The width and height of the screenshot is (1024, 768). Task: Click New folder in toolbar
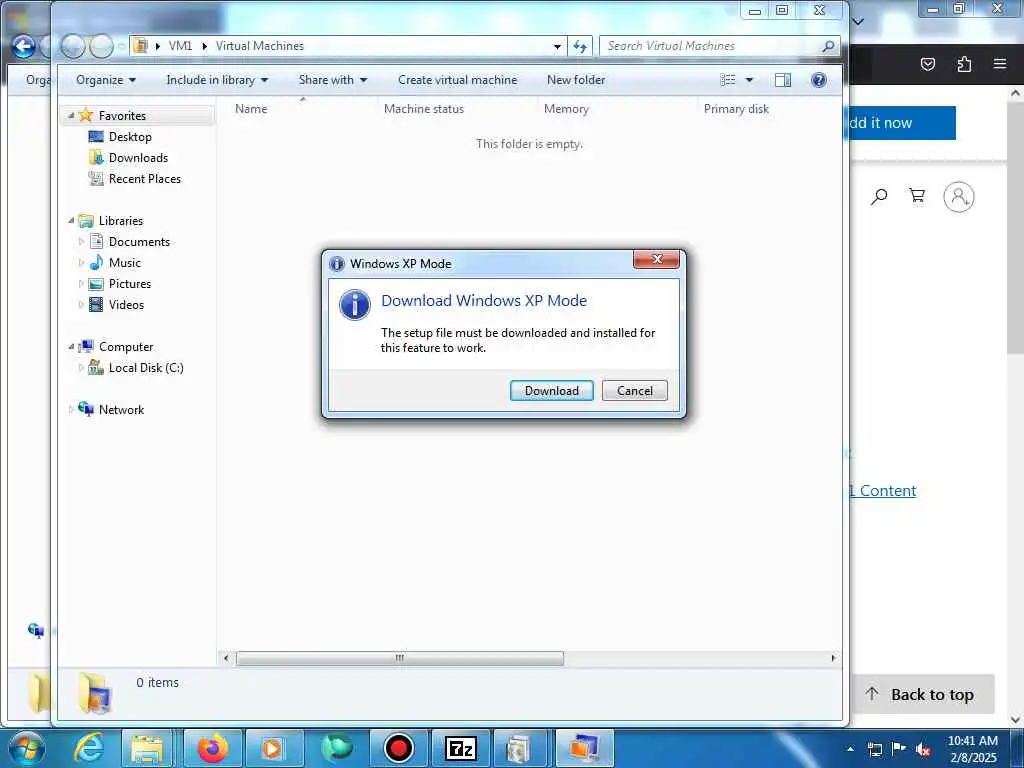coord(576,80)
